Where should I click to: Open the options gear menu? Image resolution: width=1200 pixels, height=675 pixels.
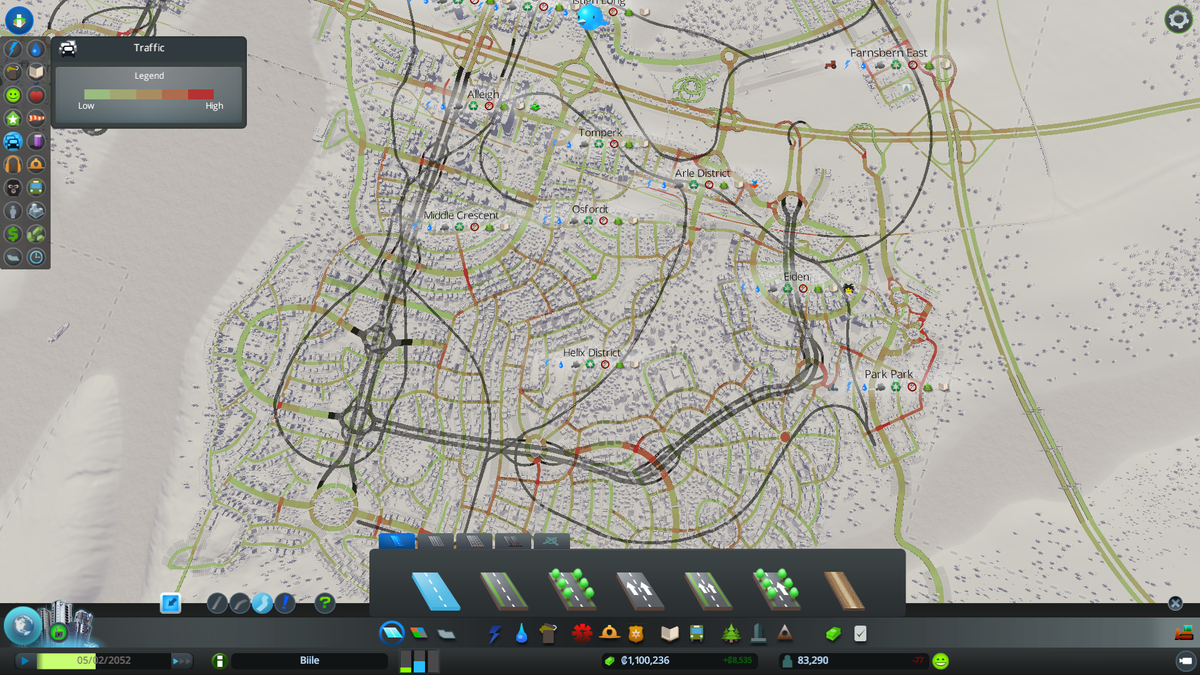pyautogui.click(x=1178, y=19)
